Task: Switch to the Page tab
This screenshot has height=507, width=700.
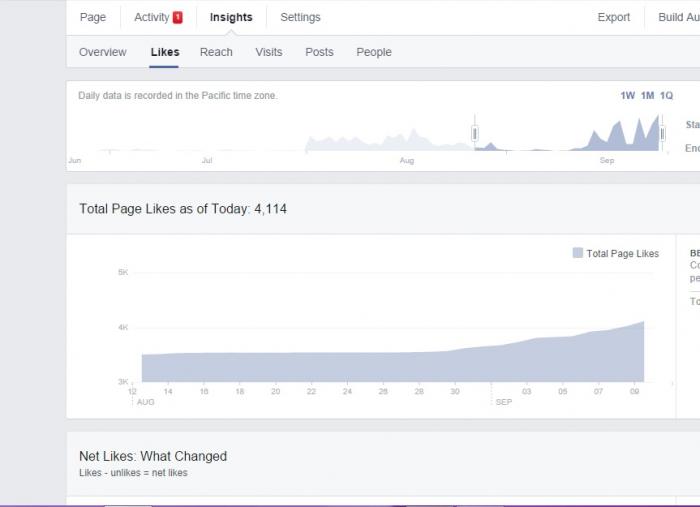Action: coord(93,17)
